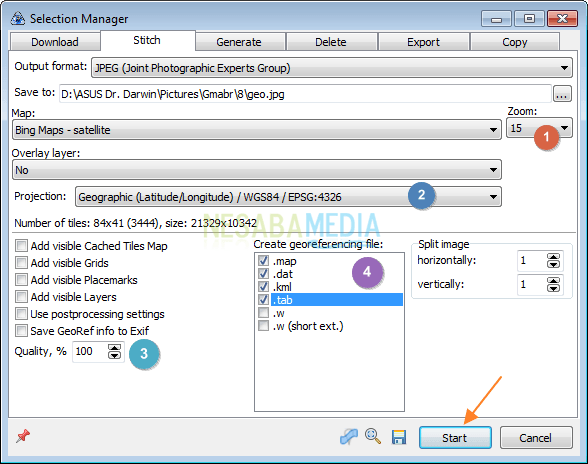Toggle Save GeoRef info to Exif
The image size is (588, 464).
pos(21,331)
